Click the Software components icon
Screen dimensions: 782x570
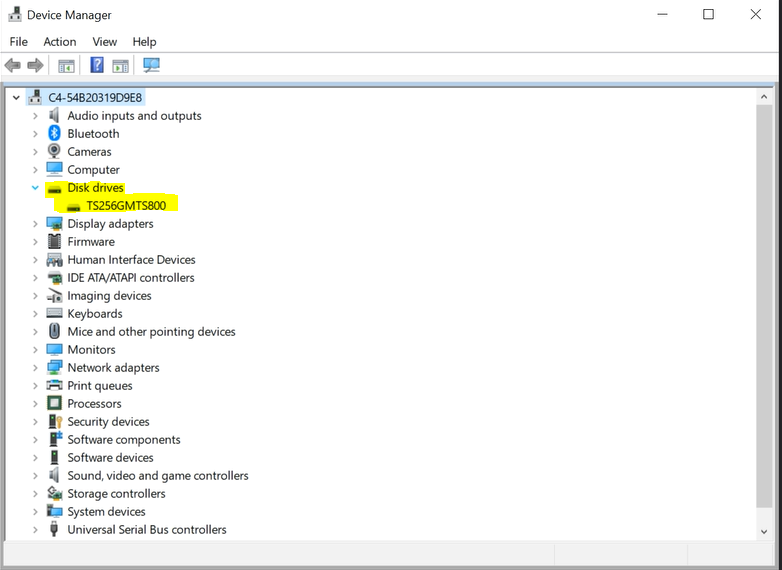pos(55,439)
